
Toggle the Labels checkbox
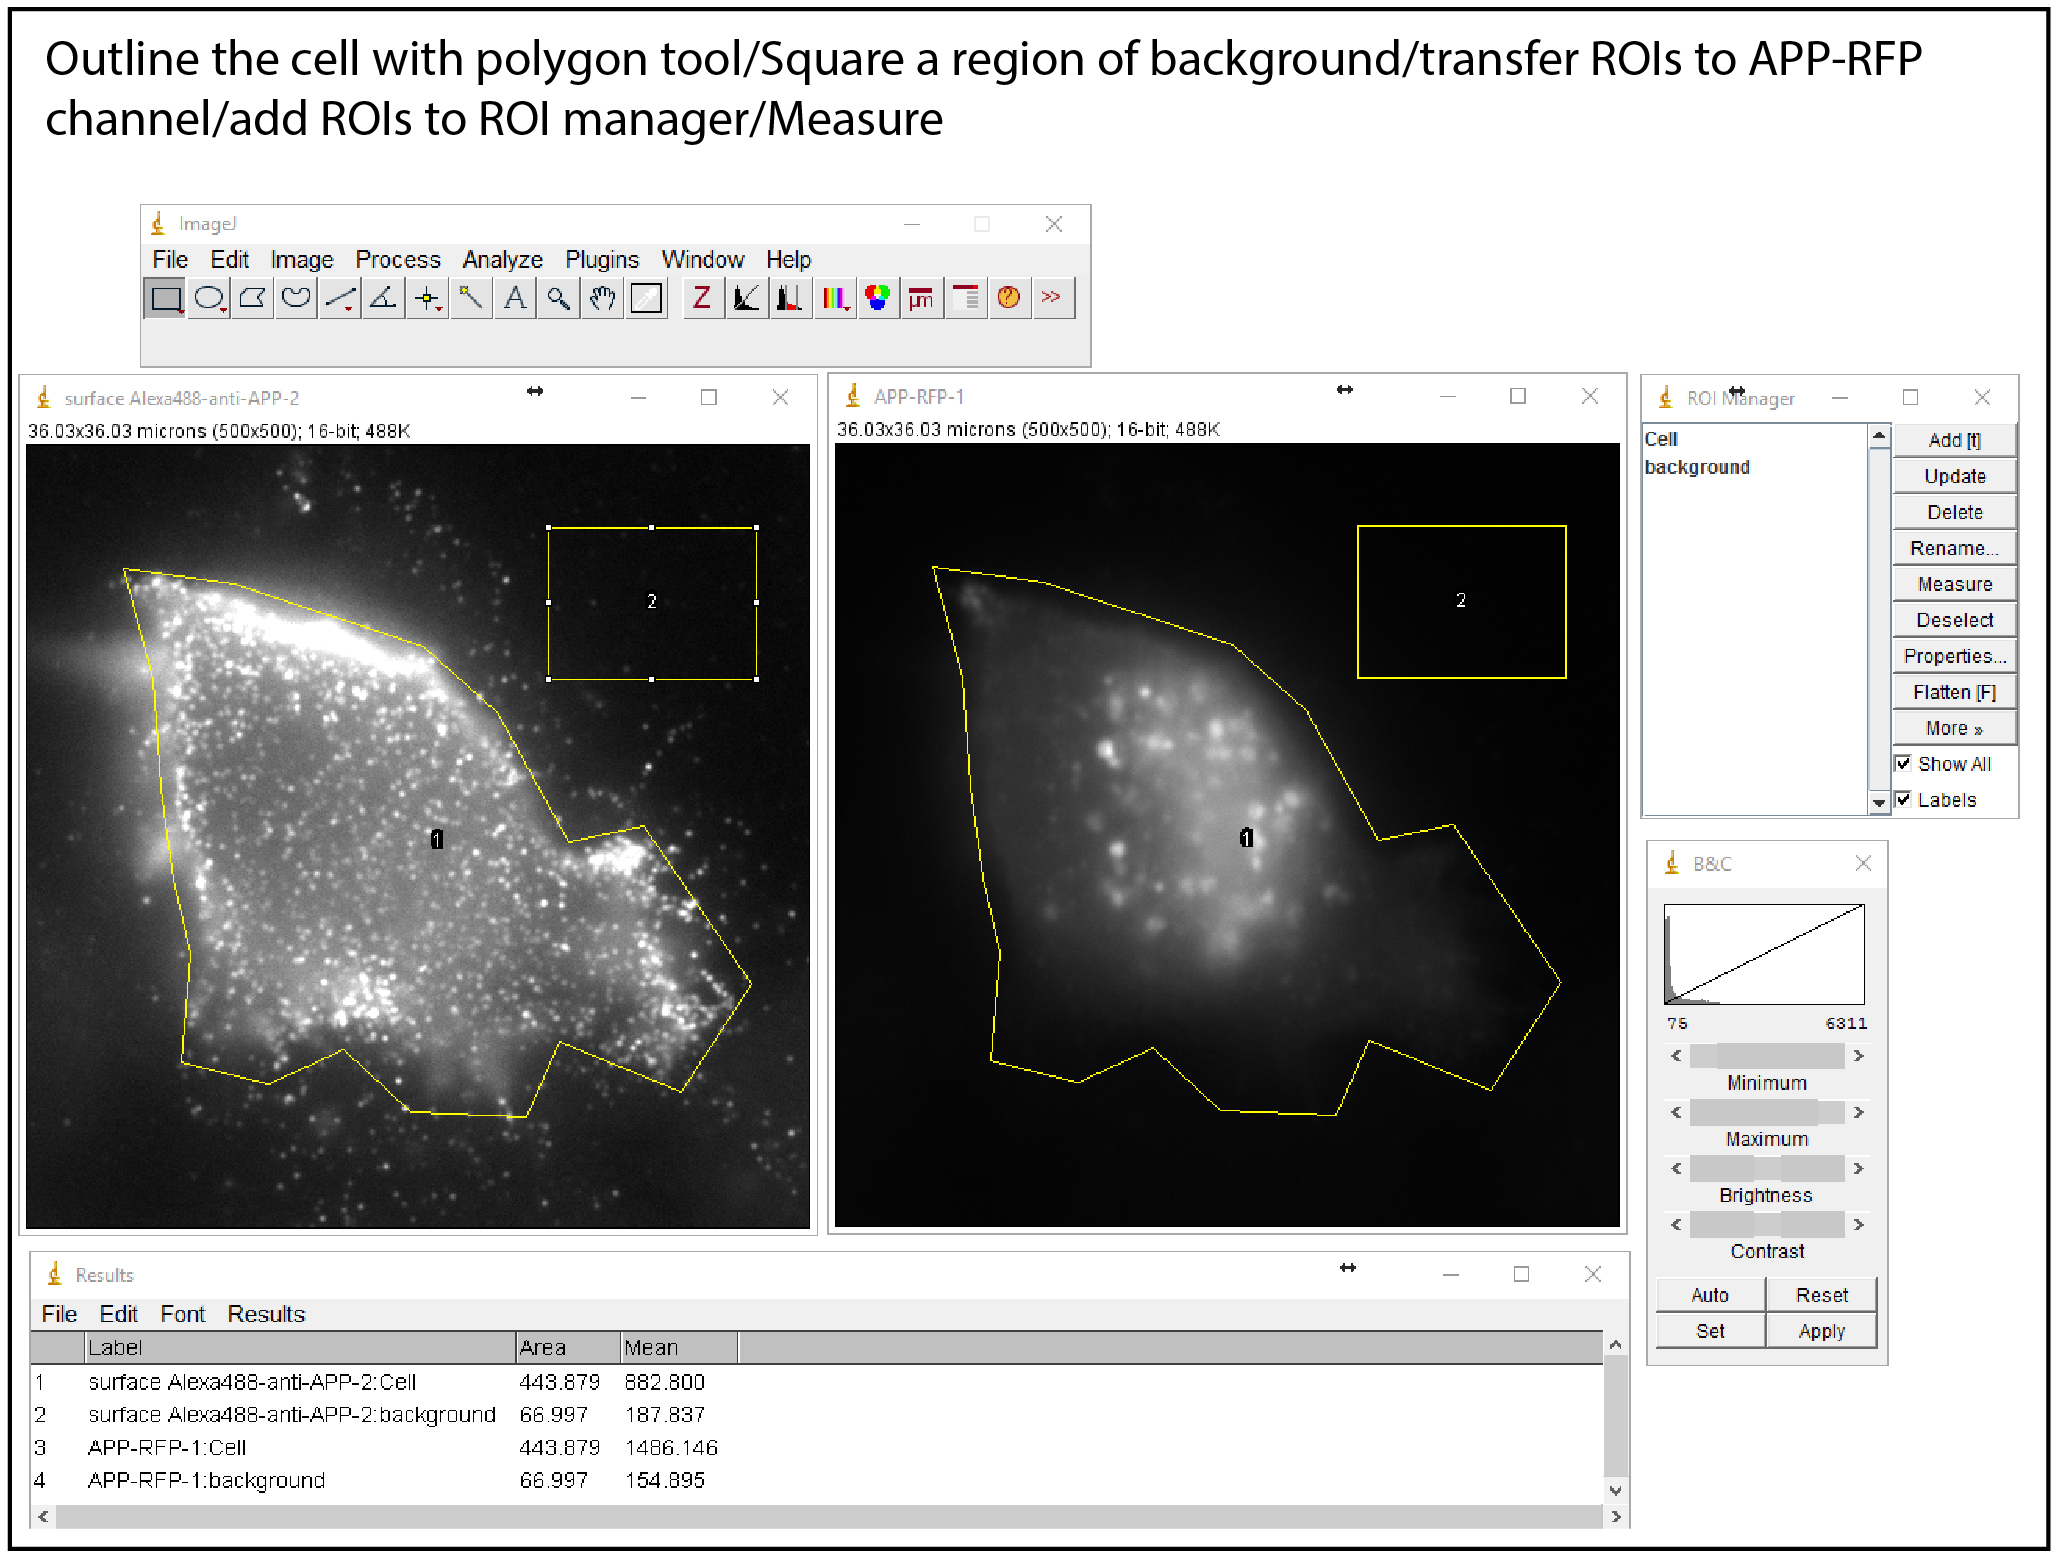(x=1904, y=800)
